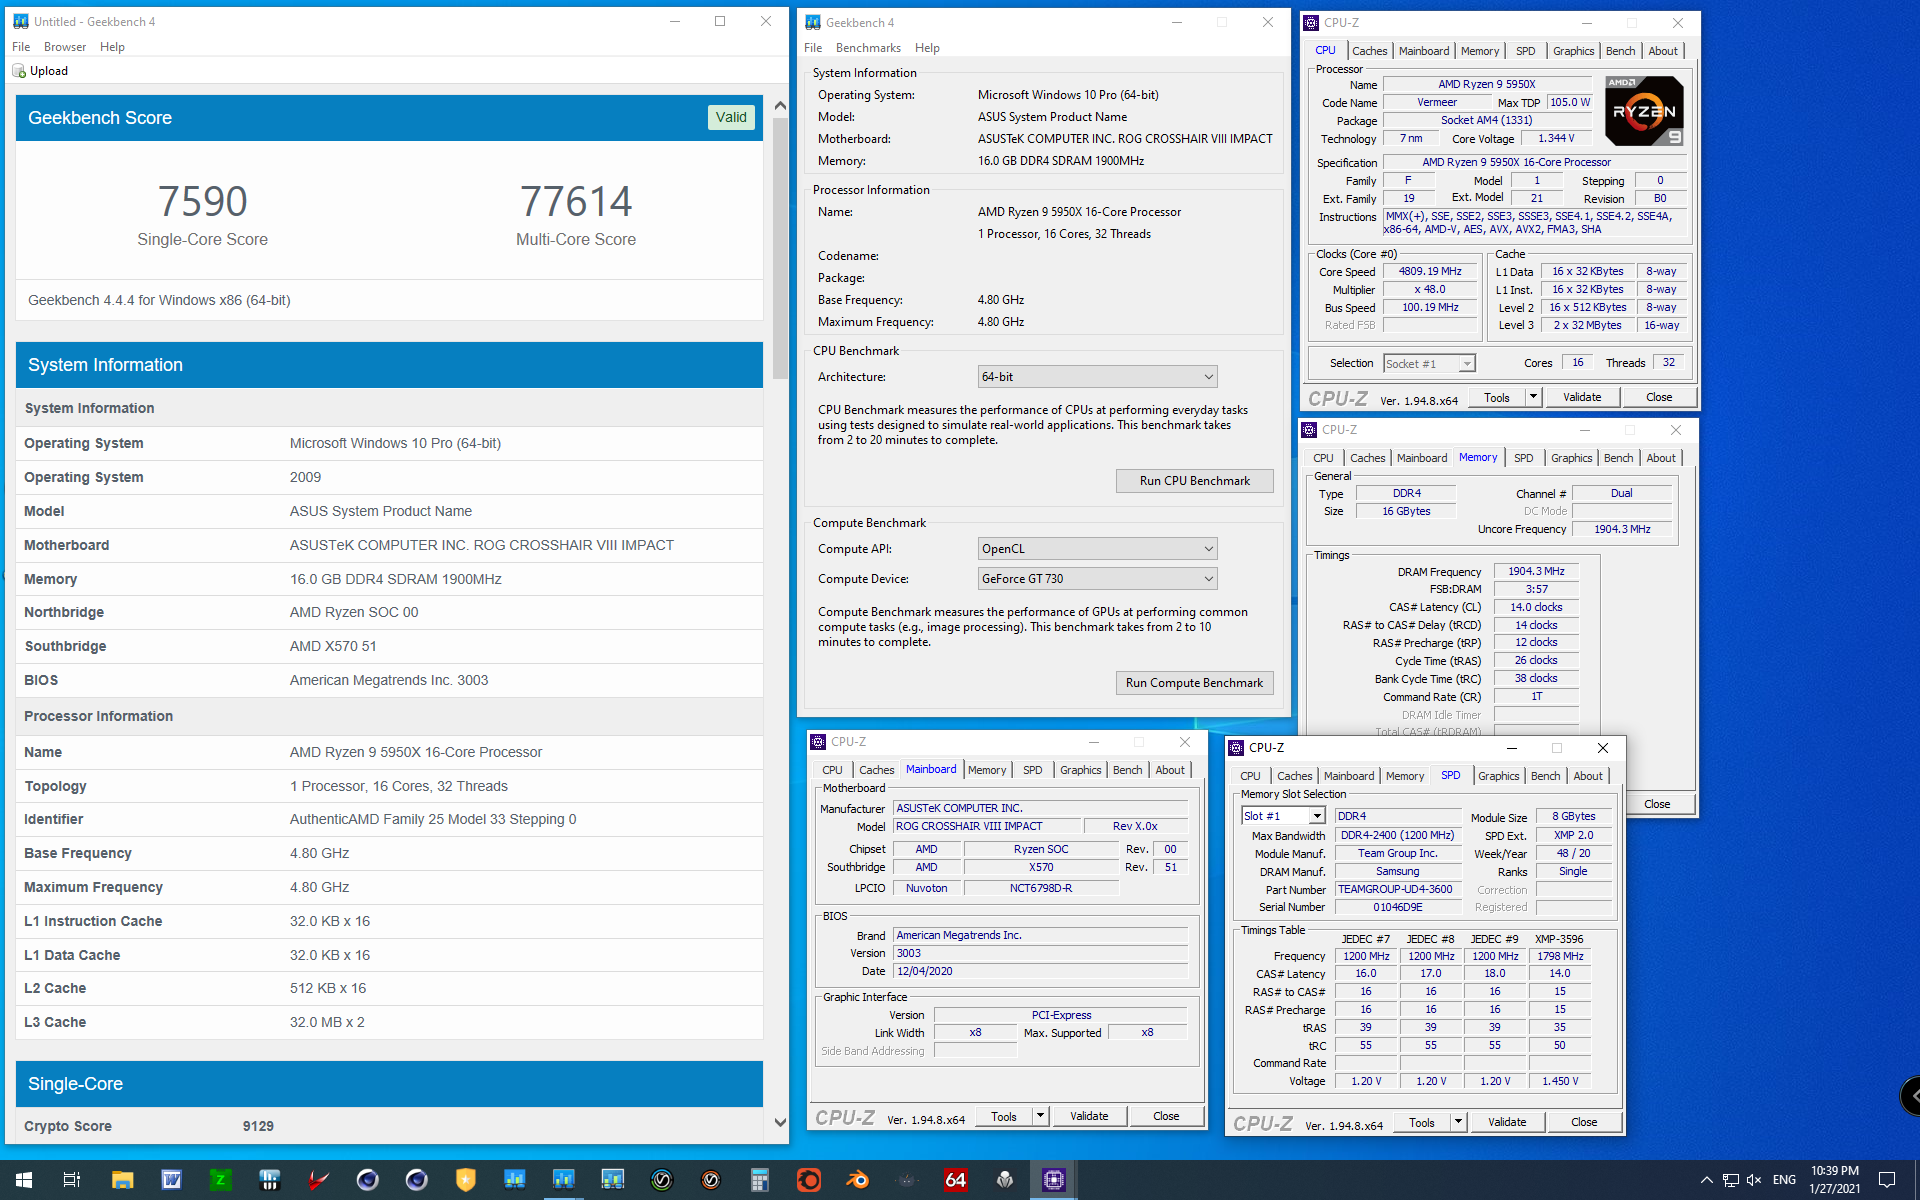Open the orange V circle taskbar icon
The height and width of the screenshot is (1200, 1920).
coord(711,1180)
